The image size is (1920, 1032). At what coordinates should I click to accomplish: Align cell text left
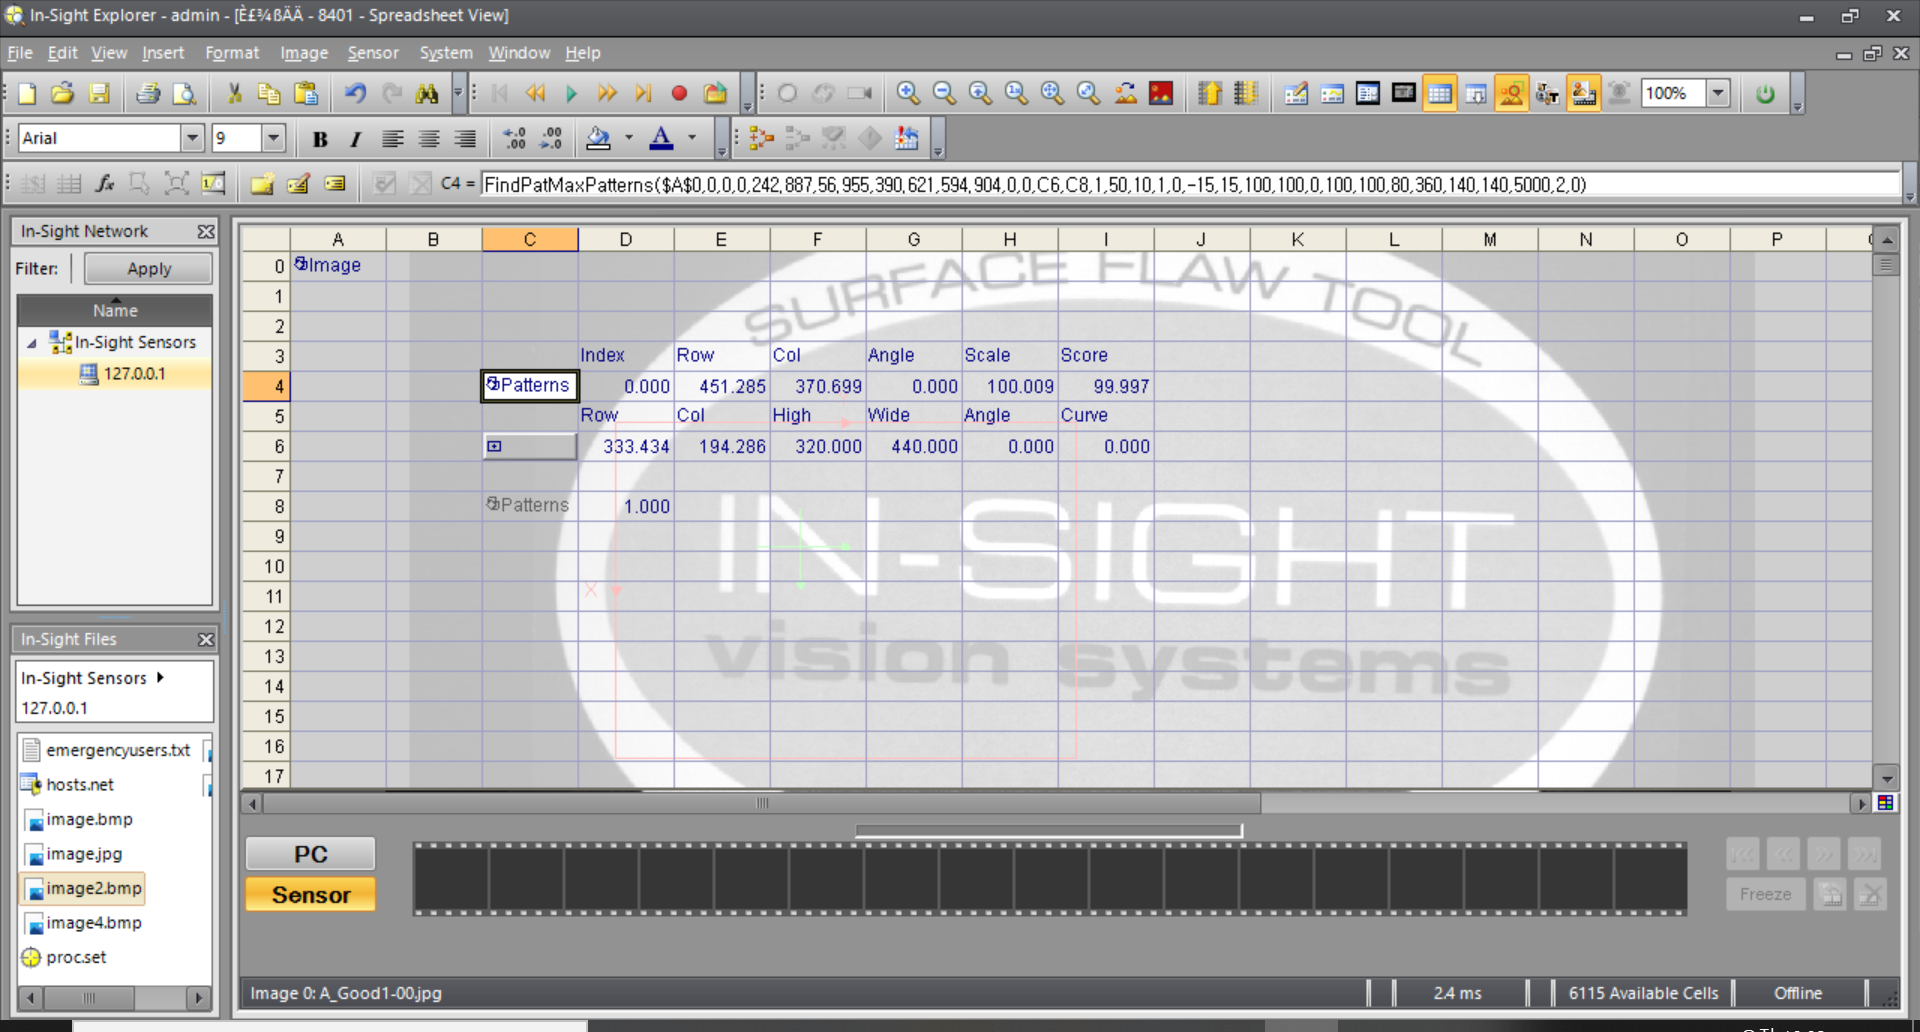(x=392, y=139)
